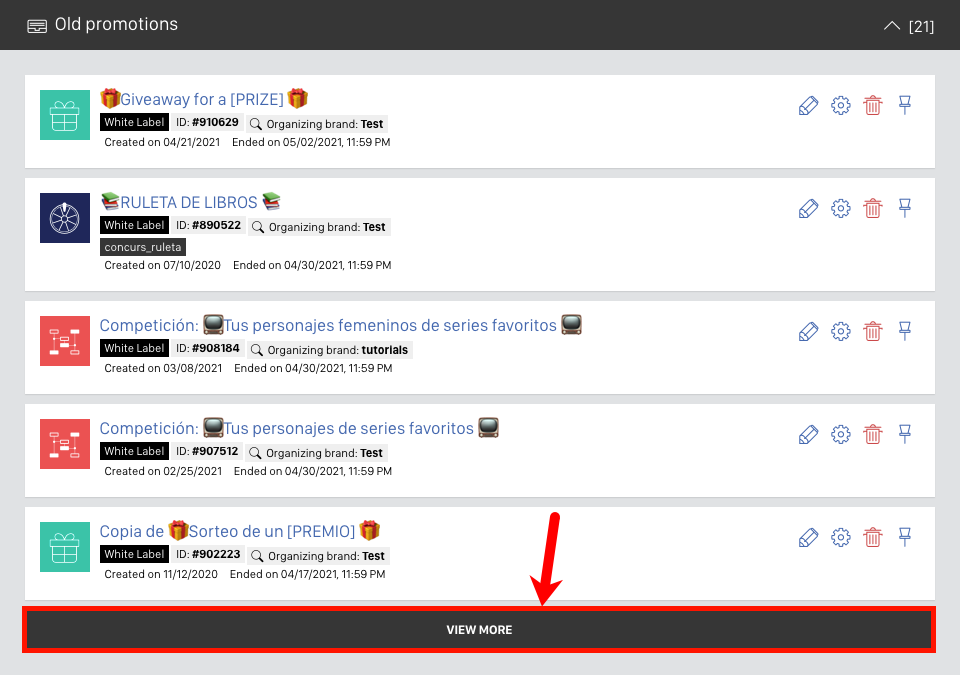Open Copia de Sorteo de un [PREMIO] link
The height and width of the screenshot is (675, 960).
coord(240,530)
